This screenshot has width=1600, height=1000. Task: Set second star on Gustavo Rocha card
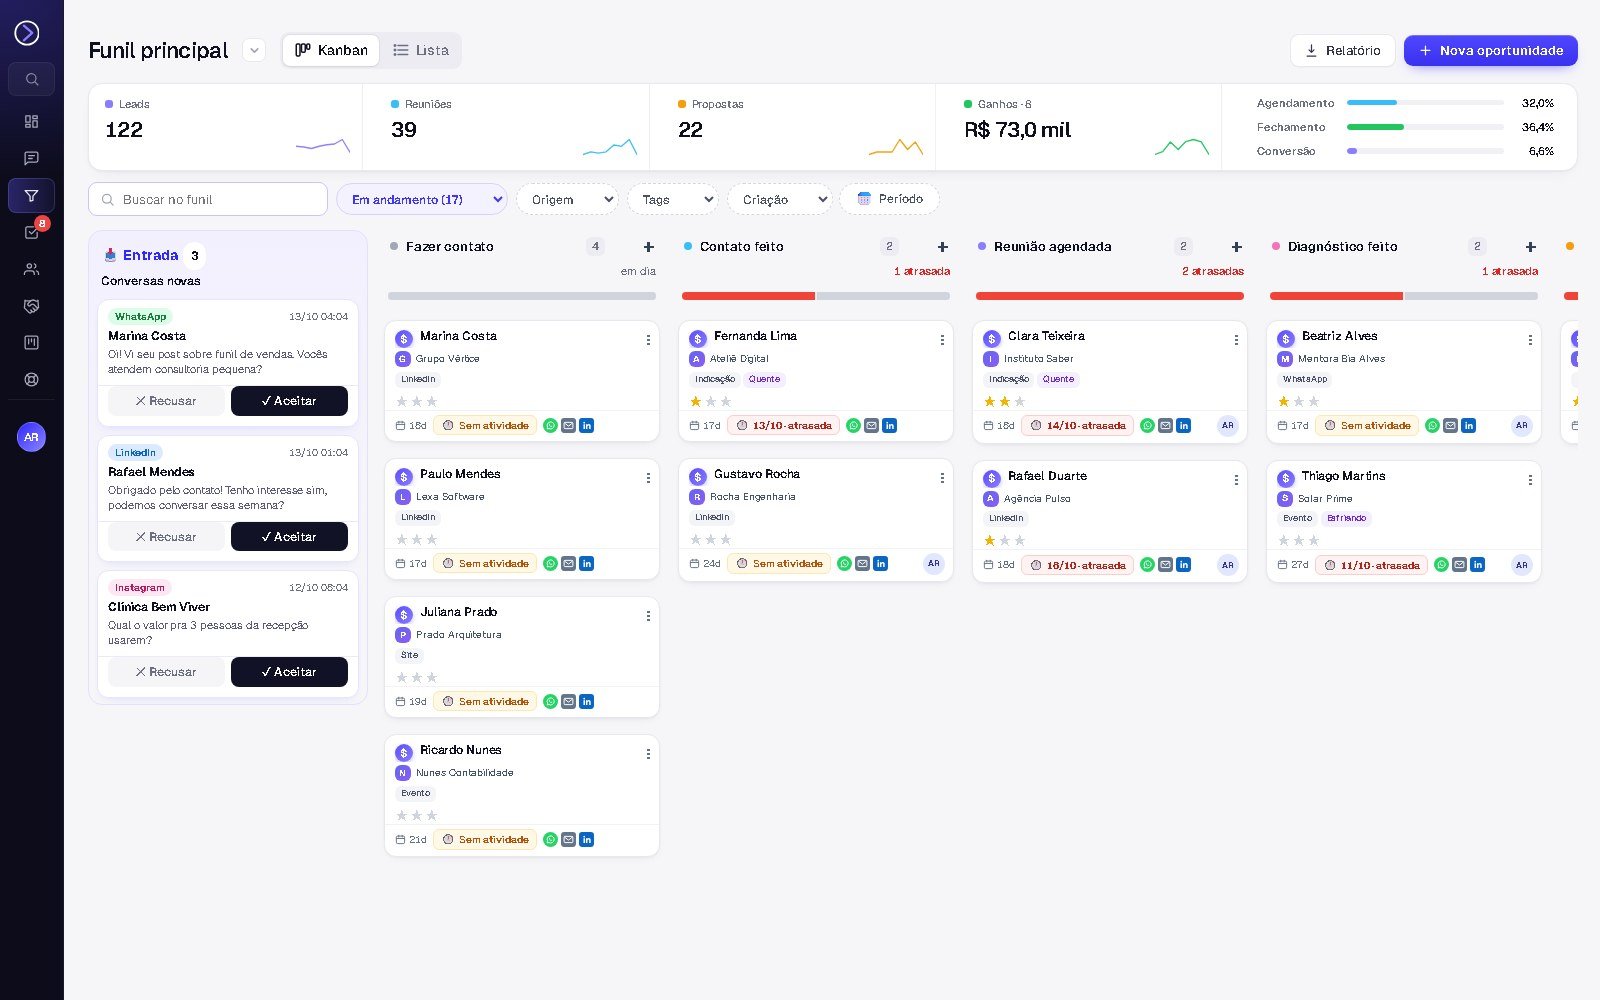(x=711, y=539)
